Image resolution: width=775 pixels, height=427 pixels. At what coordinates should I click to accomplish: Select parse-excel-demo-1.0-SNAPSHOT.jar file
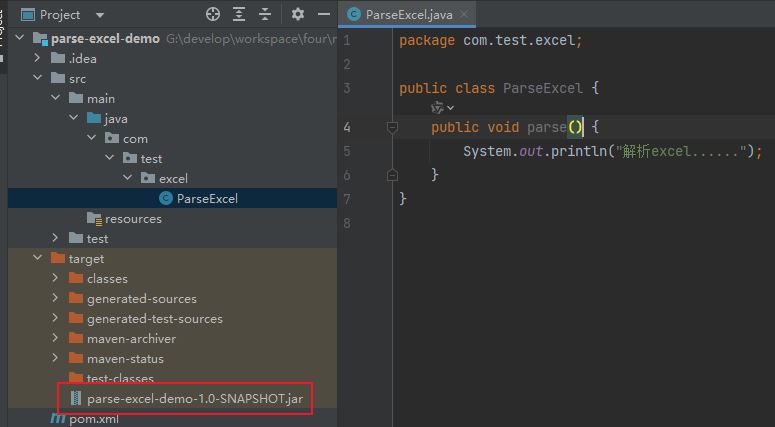tap(172, 398)
